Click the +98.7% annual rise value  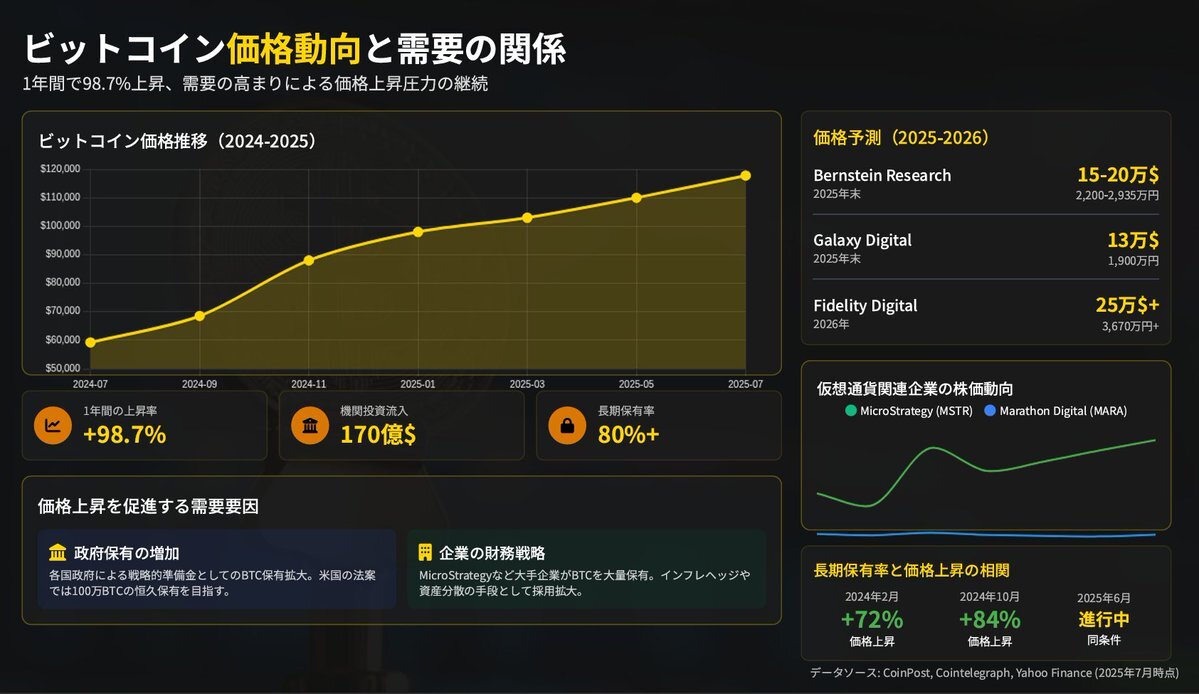(x=125, y=434)
